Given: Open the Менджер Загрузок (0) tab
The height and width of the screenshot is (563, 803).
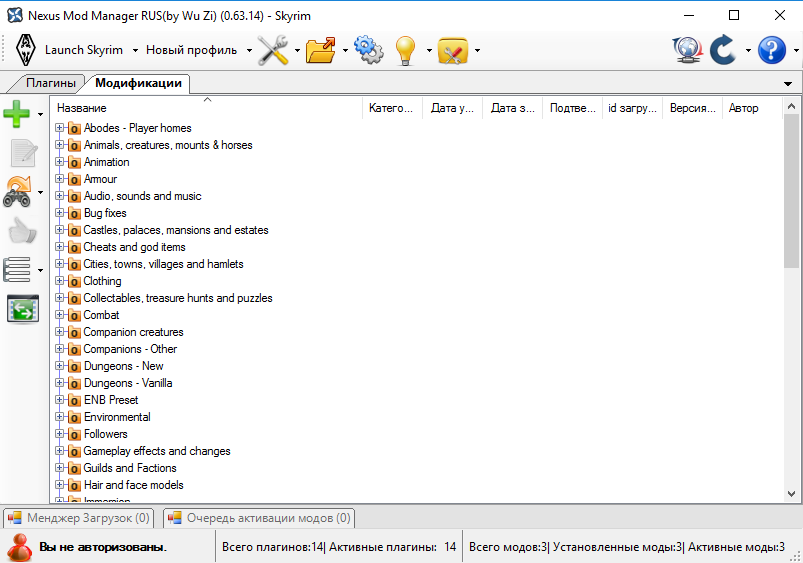Looking at the screenshot, I should pyautogui.click(x=79, y=518).
